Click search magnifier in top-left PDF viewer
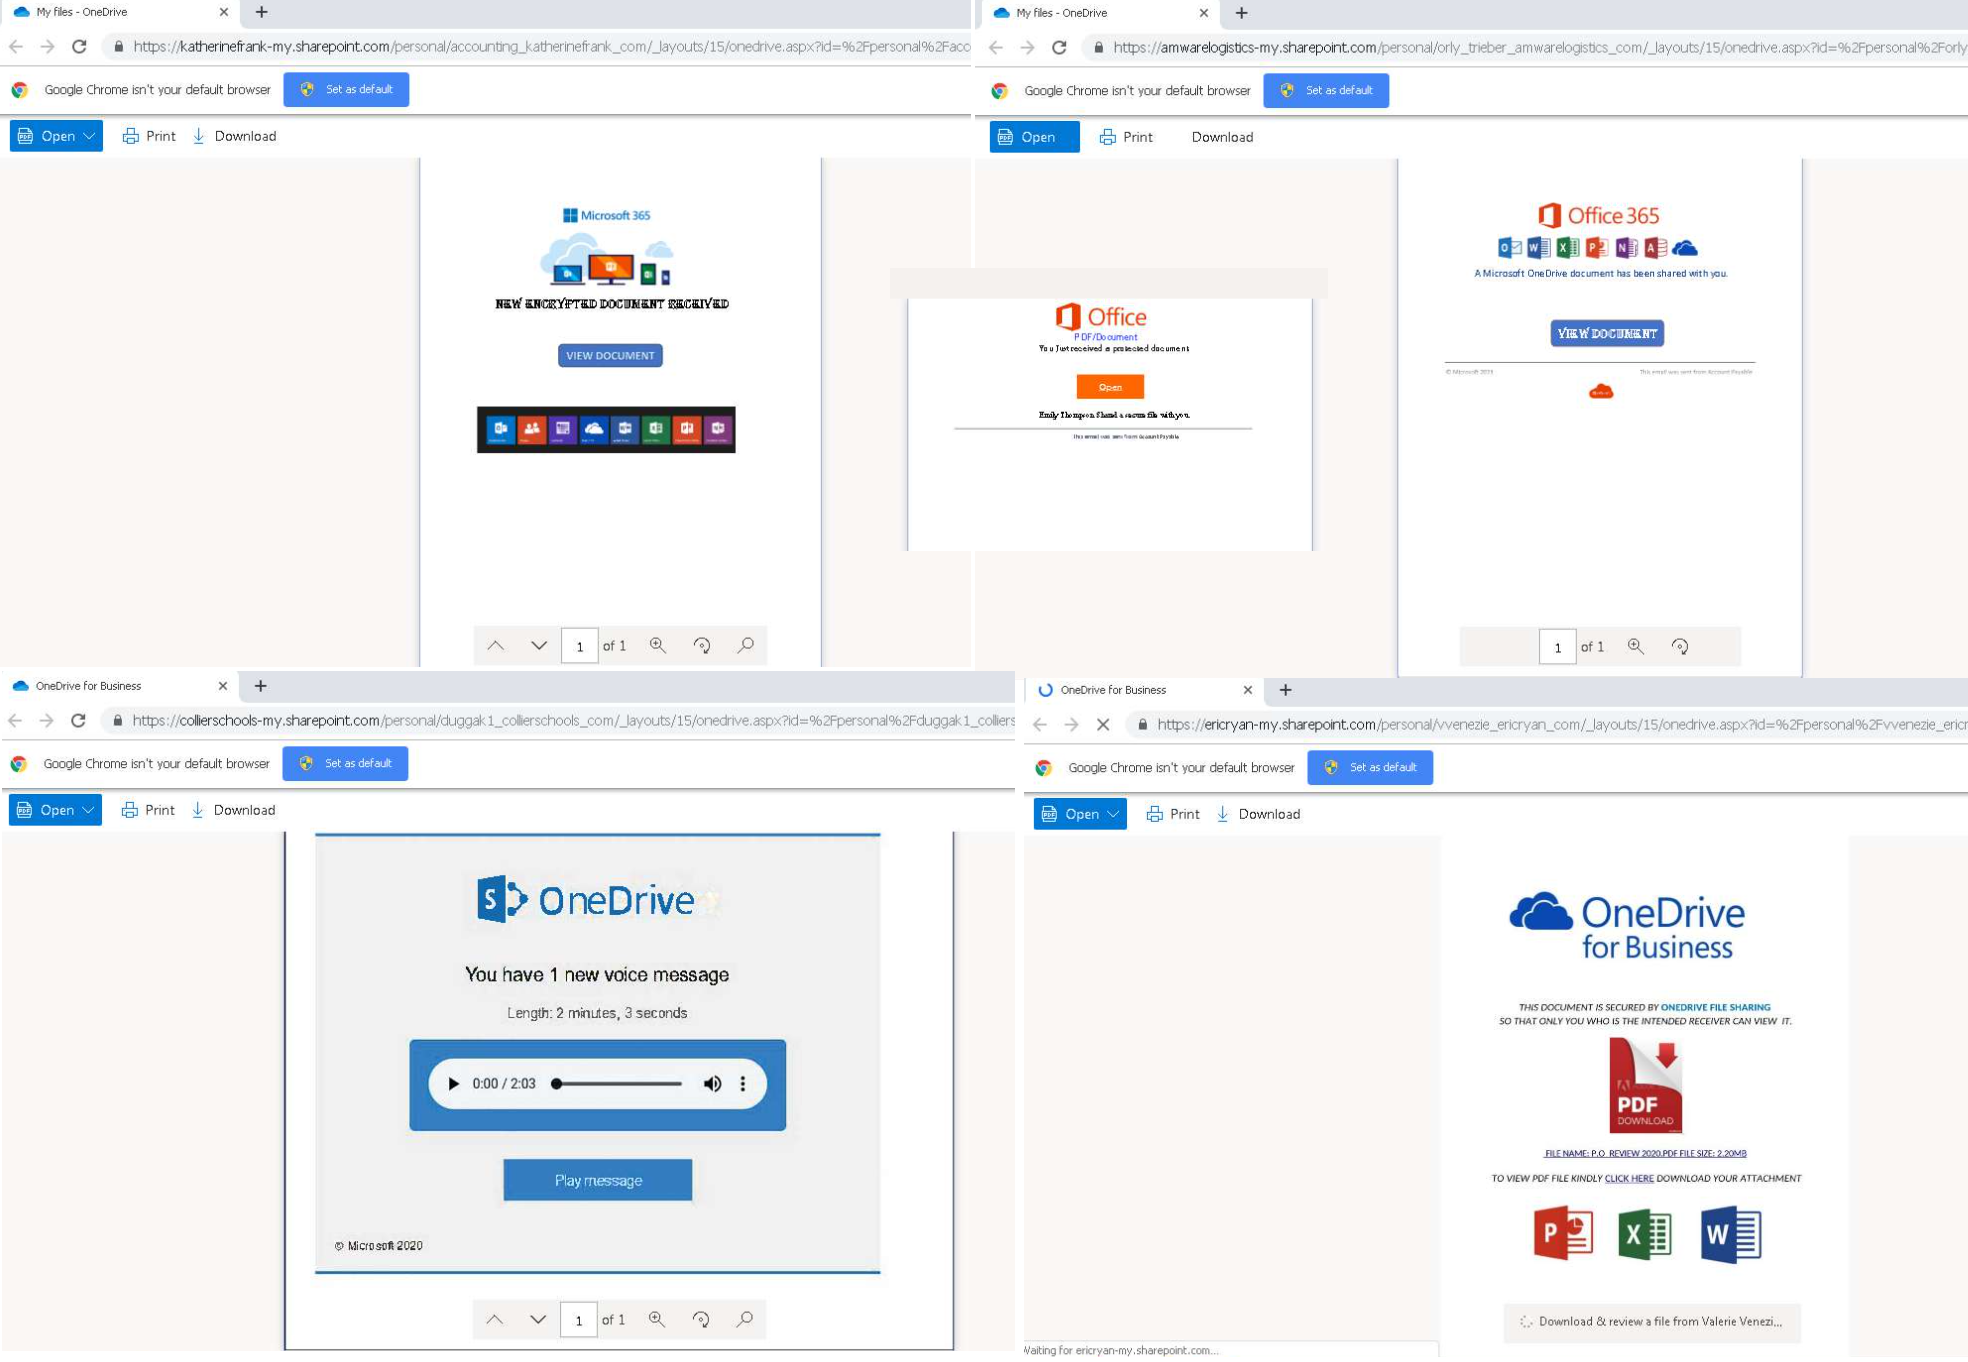 tap(746, 646)
